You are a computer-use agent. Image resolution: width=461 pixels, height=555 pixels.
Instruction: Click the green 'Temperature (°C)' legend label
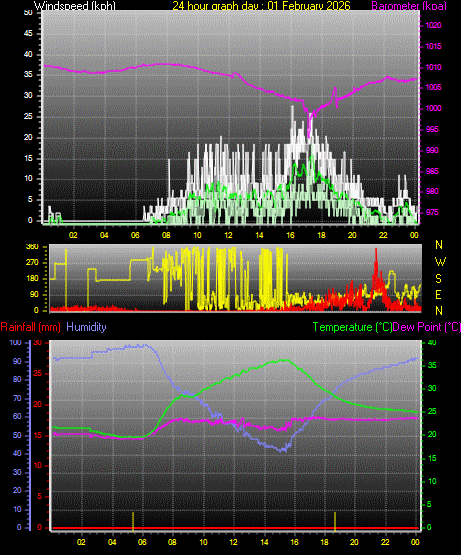coord(352,327)
